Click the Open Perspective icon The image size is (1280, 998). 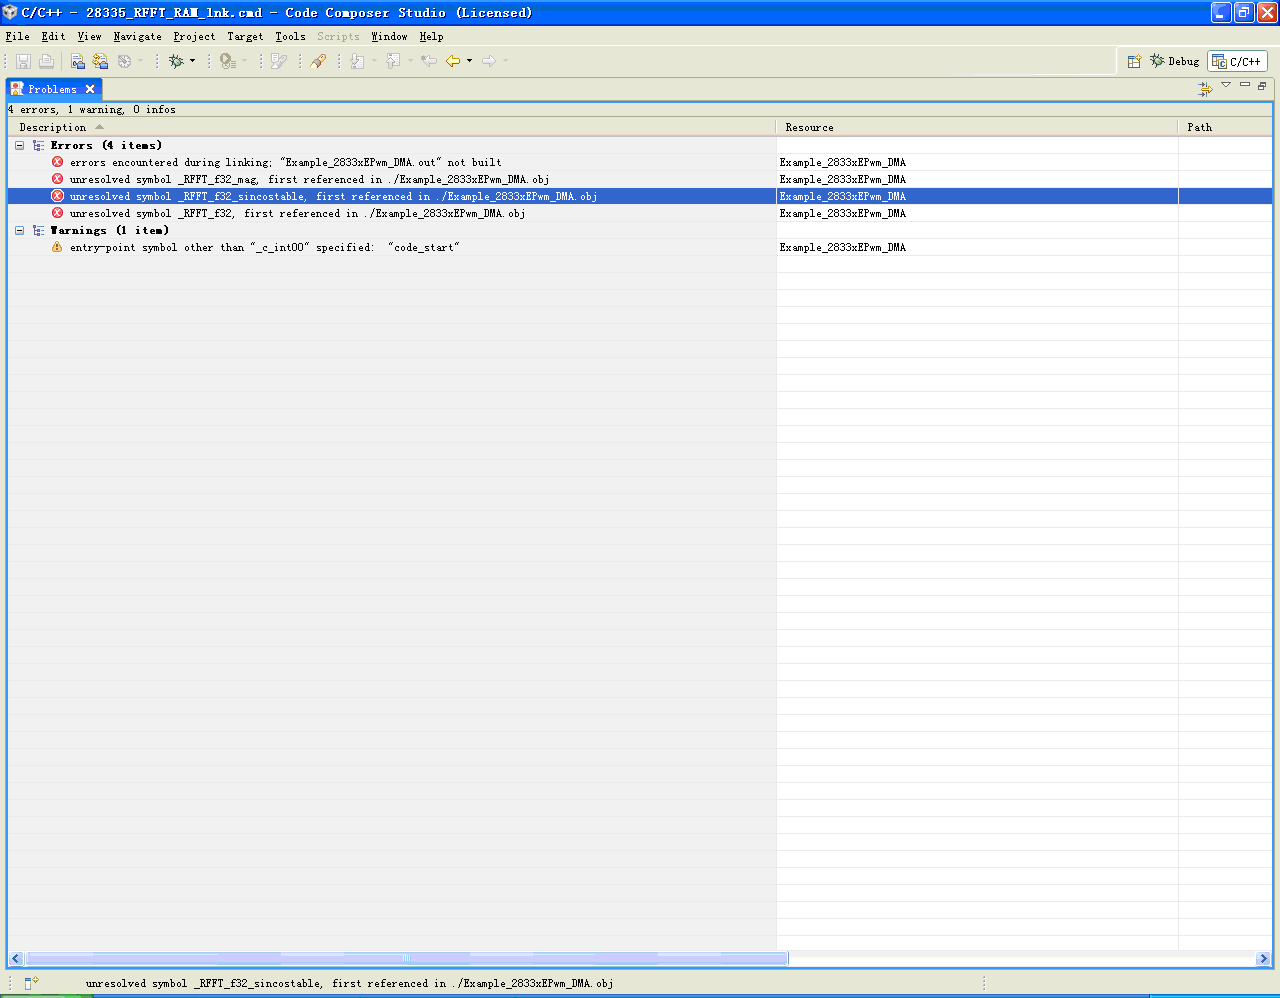pos(1134,61)
